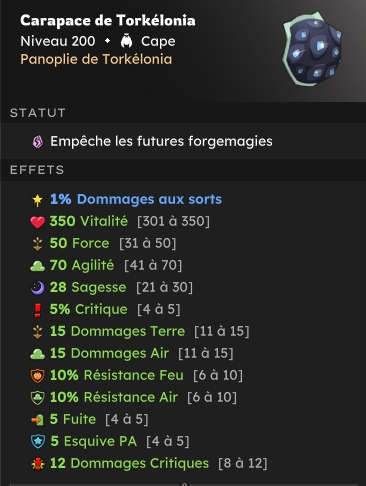Click the green cloud Agilité icon
The height and width of the screenshot is (486, 366).
37,266
